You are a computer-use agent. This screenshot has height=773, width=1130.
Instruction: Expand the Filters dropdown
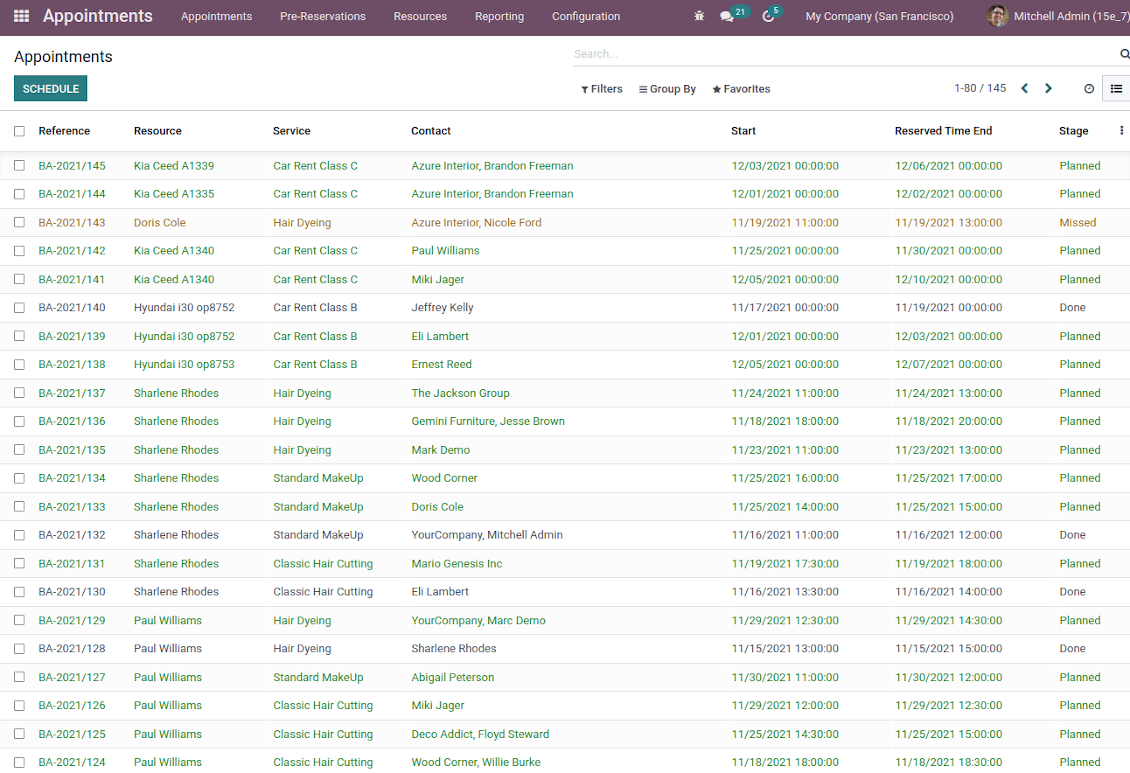point(602,89)
